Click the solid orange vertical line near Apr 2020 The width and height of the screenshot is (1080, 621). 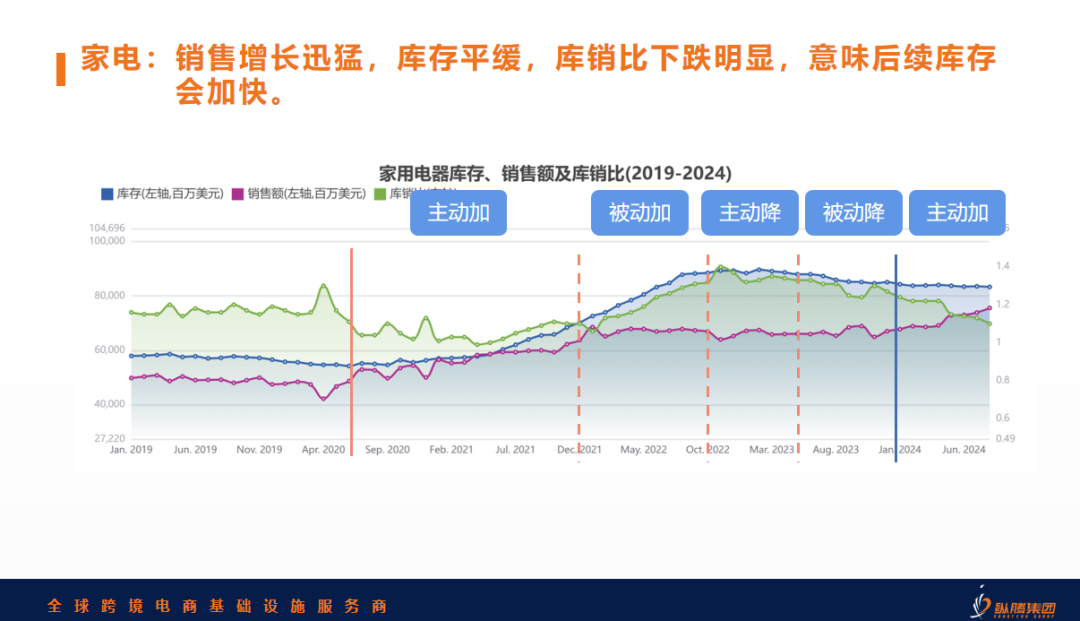(x=351, y=350)
